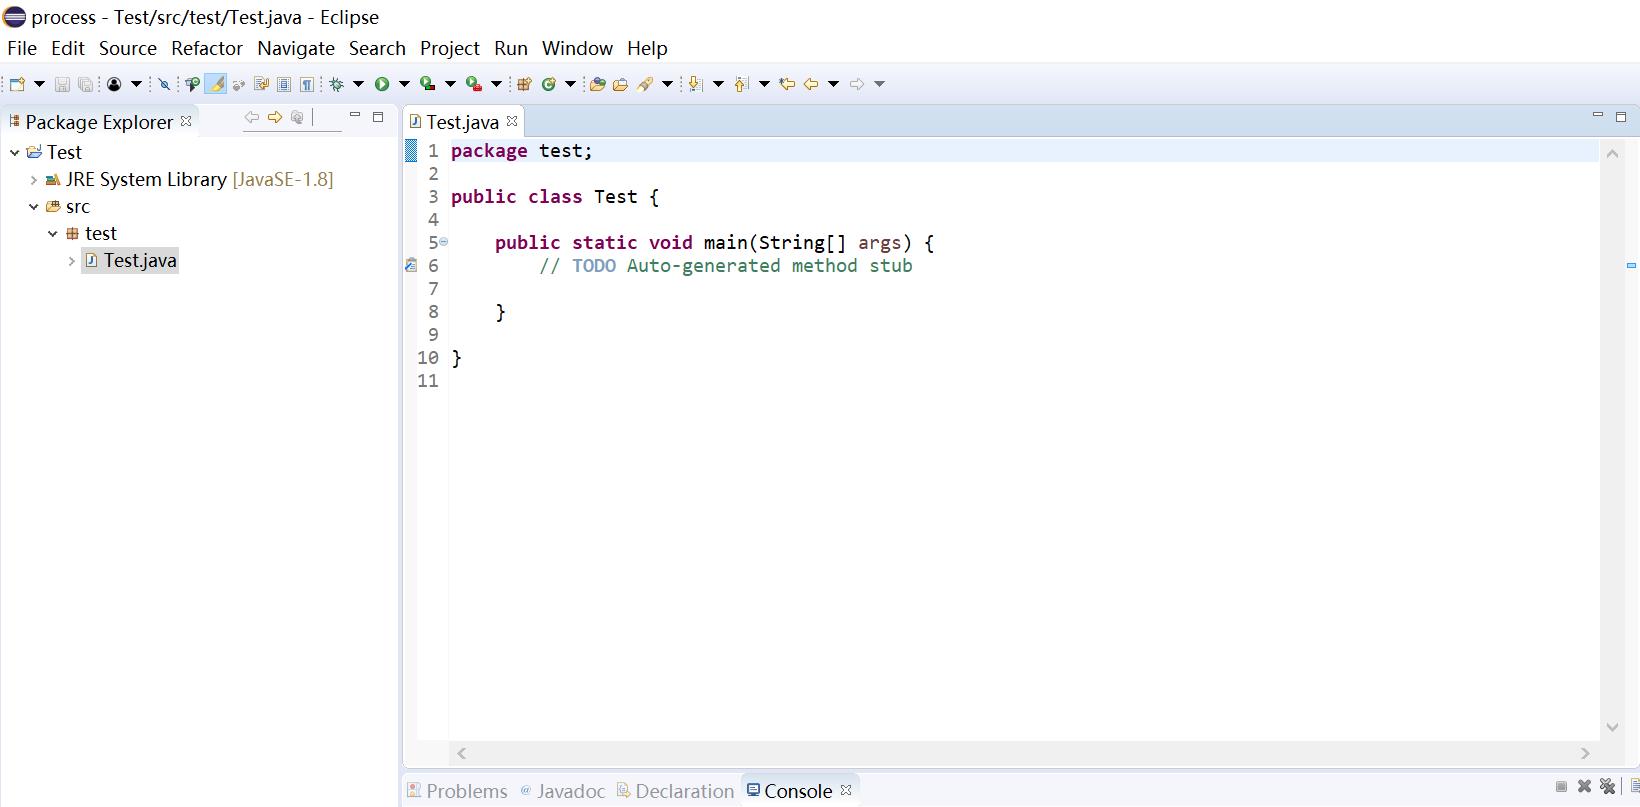Screen dimensions: 1640x807
Task: Click the Package Explorer tab icon
Action: 14,121
